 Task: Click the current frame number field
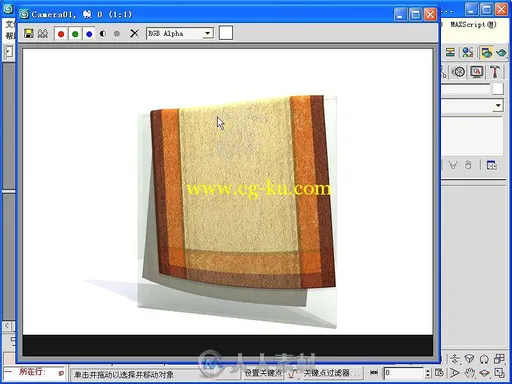point(403,373)
